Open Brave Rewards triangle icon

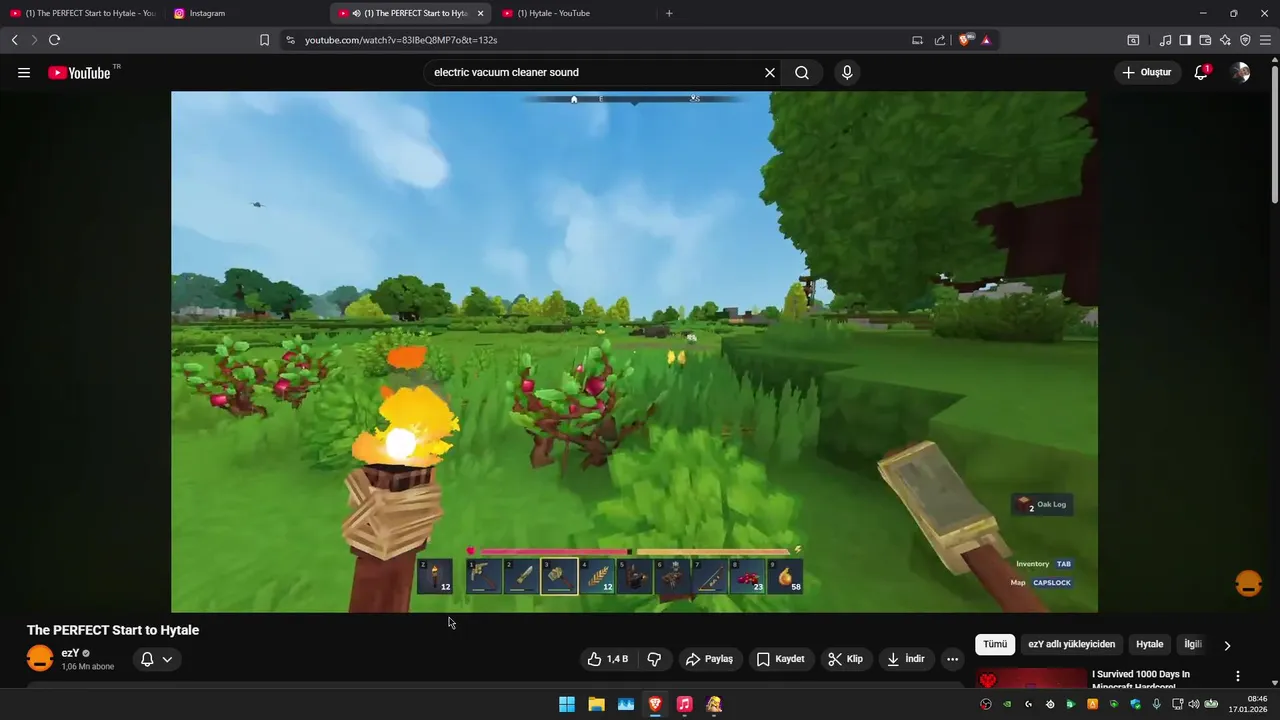986,40
